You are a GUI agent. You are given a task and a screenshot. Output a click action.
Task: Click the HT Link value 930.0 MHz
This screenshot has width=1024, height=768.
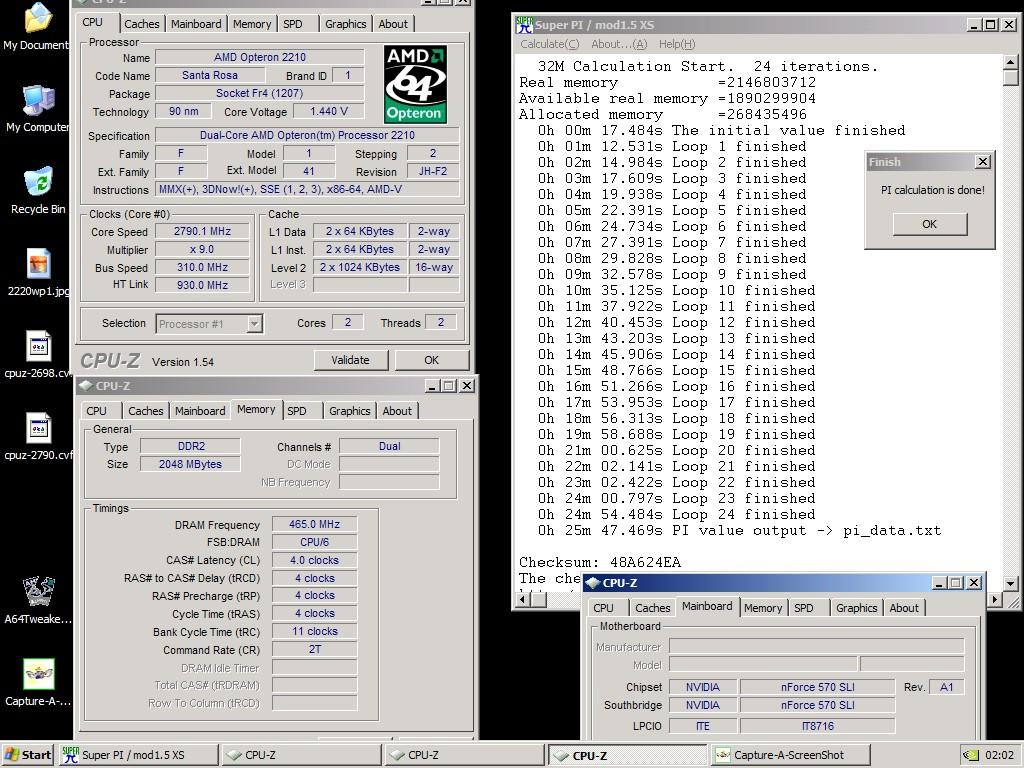pos(202,285)
